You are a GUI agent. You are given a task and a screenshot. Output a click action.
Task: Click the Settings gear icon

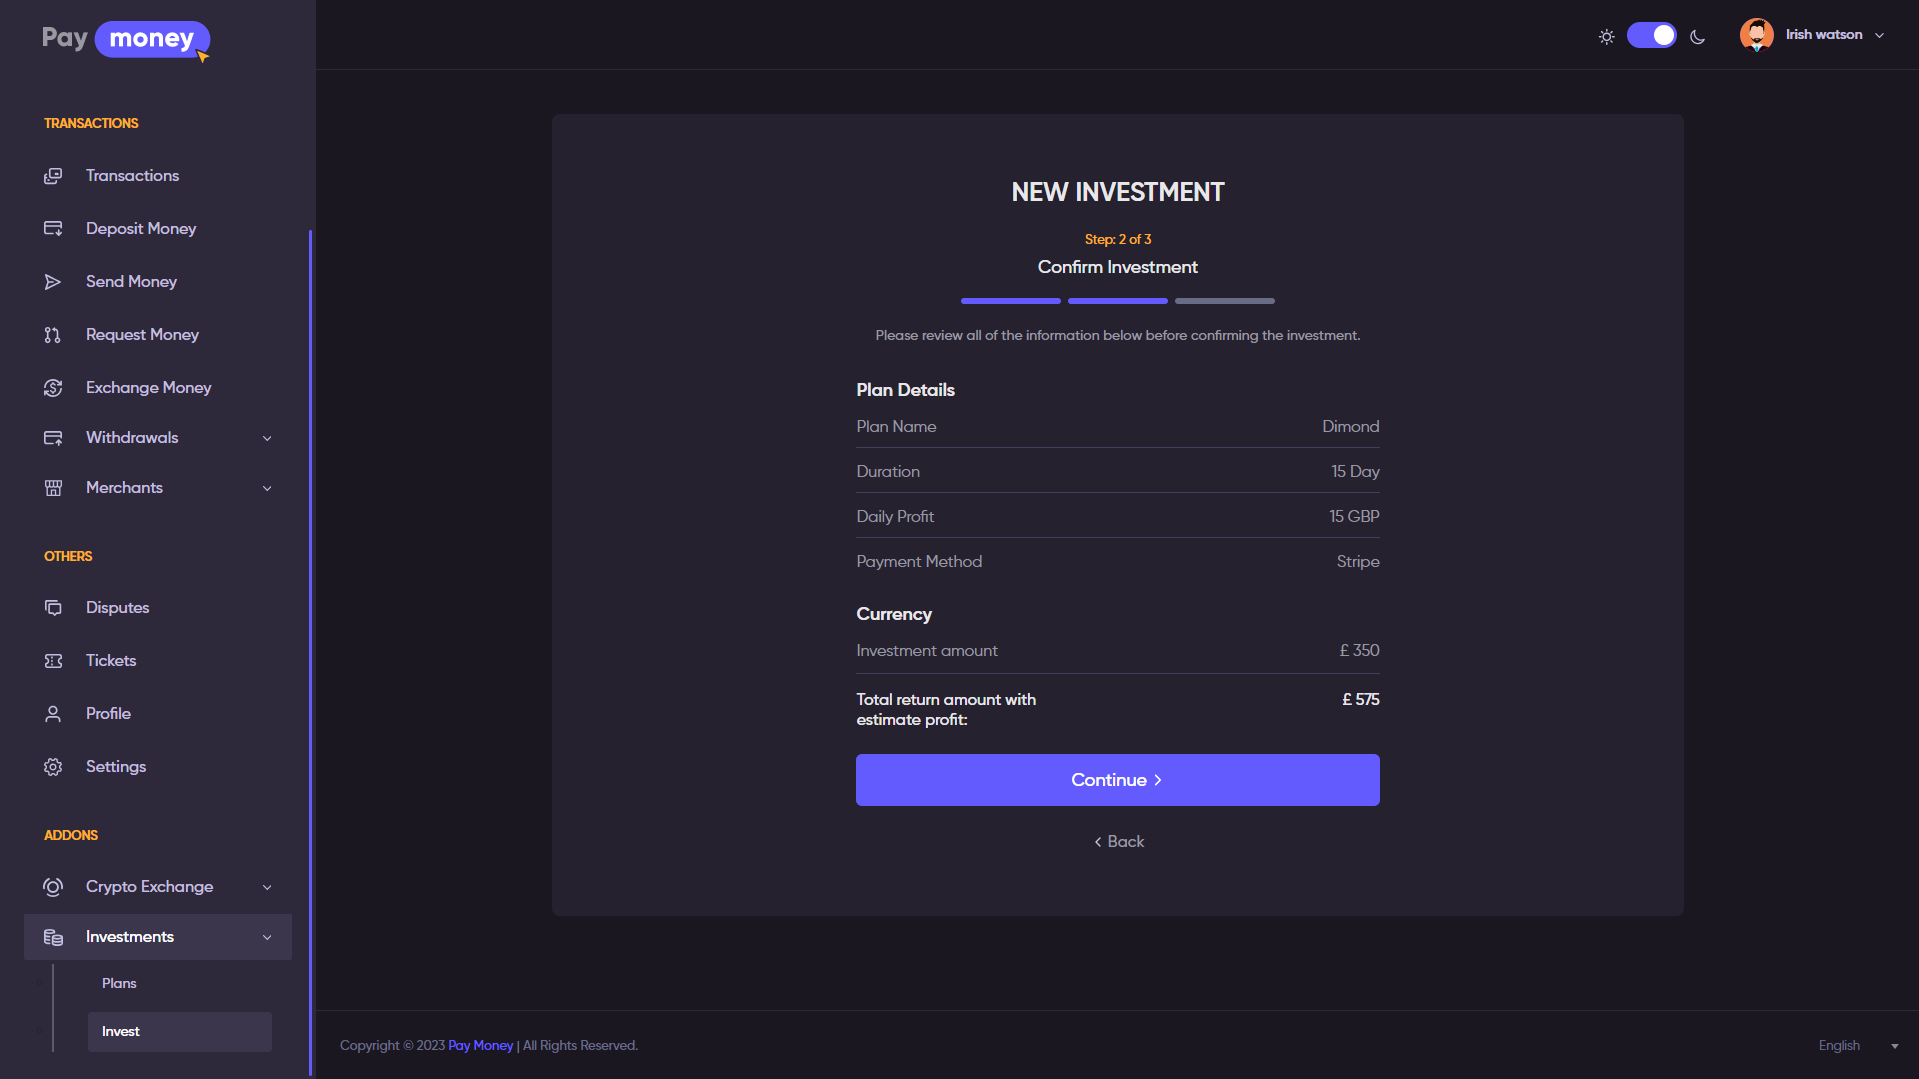click(53, 767)
